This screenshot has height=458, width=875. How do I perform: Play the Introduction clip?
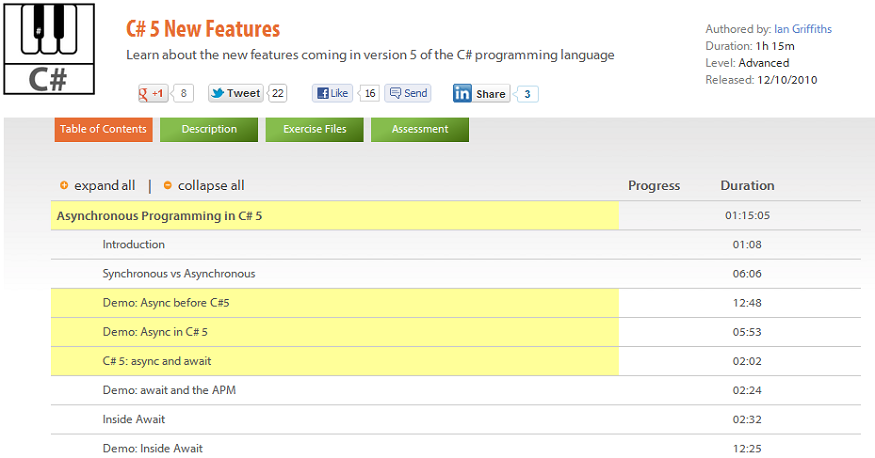(x=133, y=244)
